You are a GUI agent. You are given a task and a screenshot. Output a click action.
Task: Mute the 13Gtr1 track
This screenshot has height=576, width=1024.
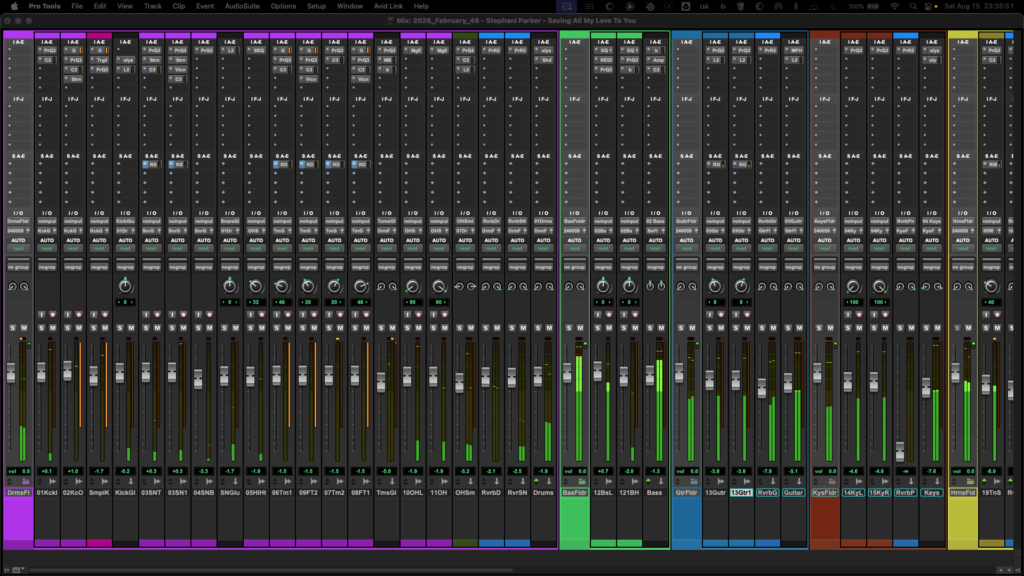(x=747, y=328)
